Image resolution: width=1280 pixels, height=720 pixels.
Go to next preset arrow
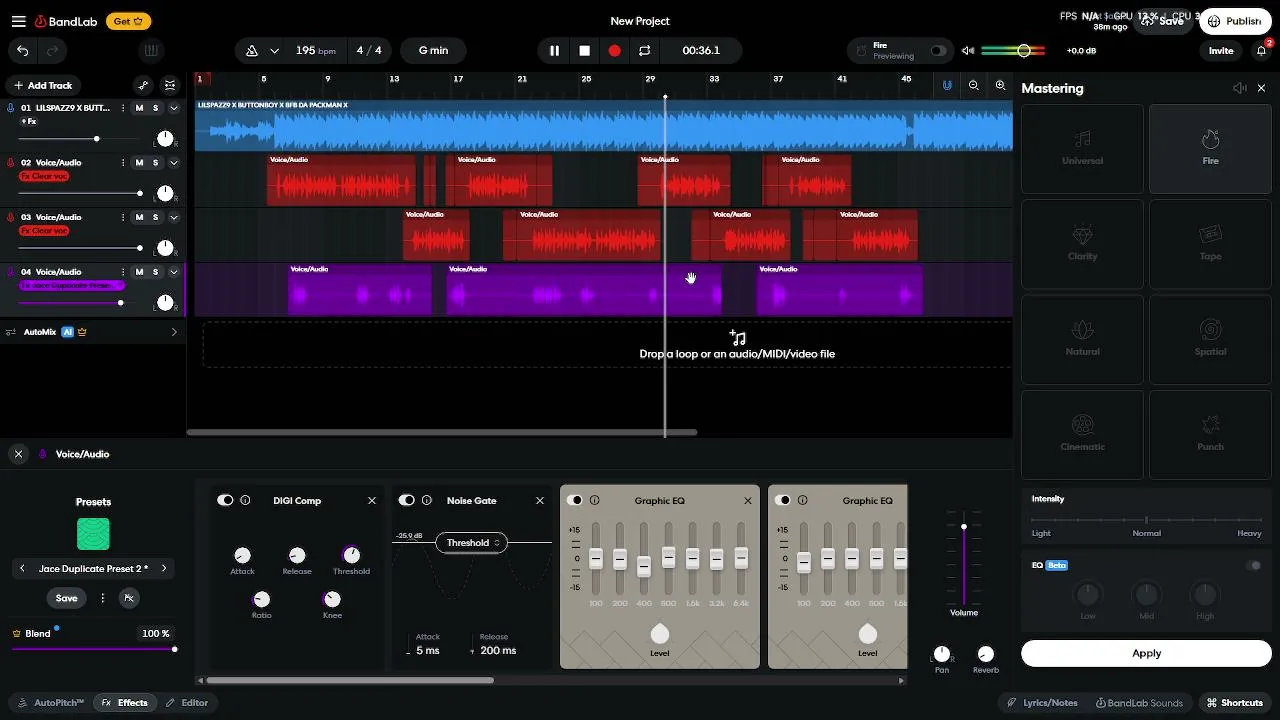point(164,569)
